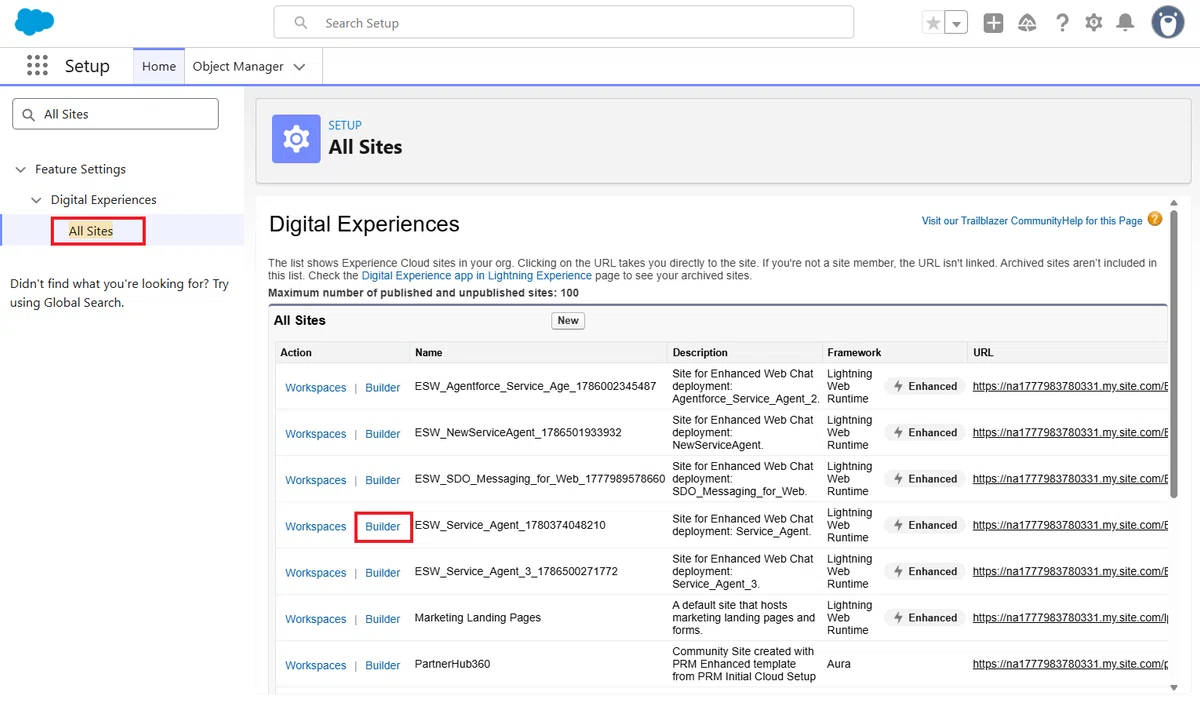Screen dimensions: 1200x703
Task: Open Builder for Marketing Landing Pages
Action: pos(383,619)
